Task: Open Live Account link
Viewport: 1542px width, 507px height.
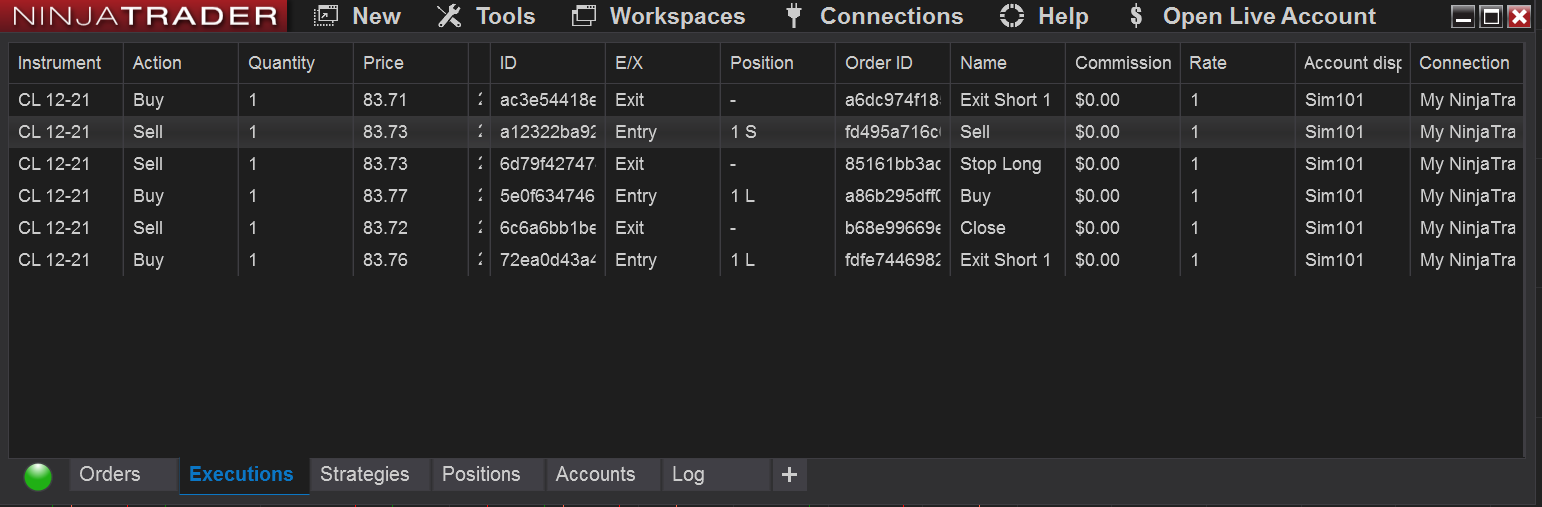Action: (x=1269, y=16)
